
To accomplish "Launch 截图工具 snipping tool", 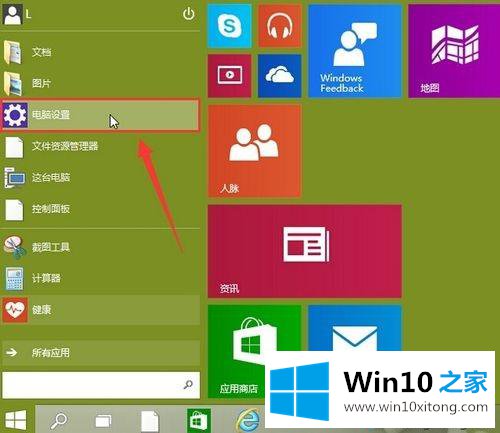I will [x=100, y=247].
